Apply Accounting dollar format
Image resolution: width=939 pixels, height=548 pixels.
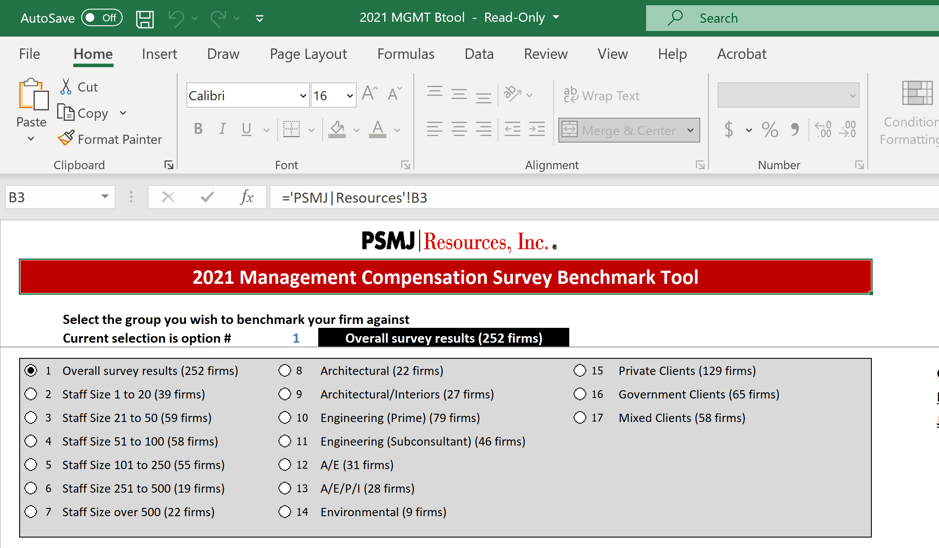pyautogui.click(x=729, y=129)
